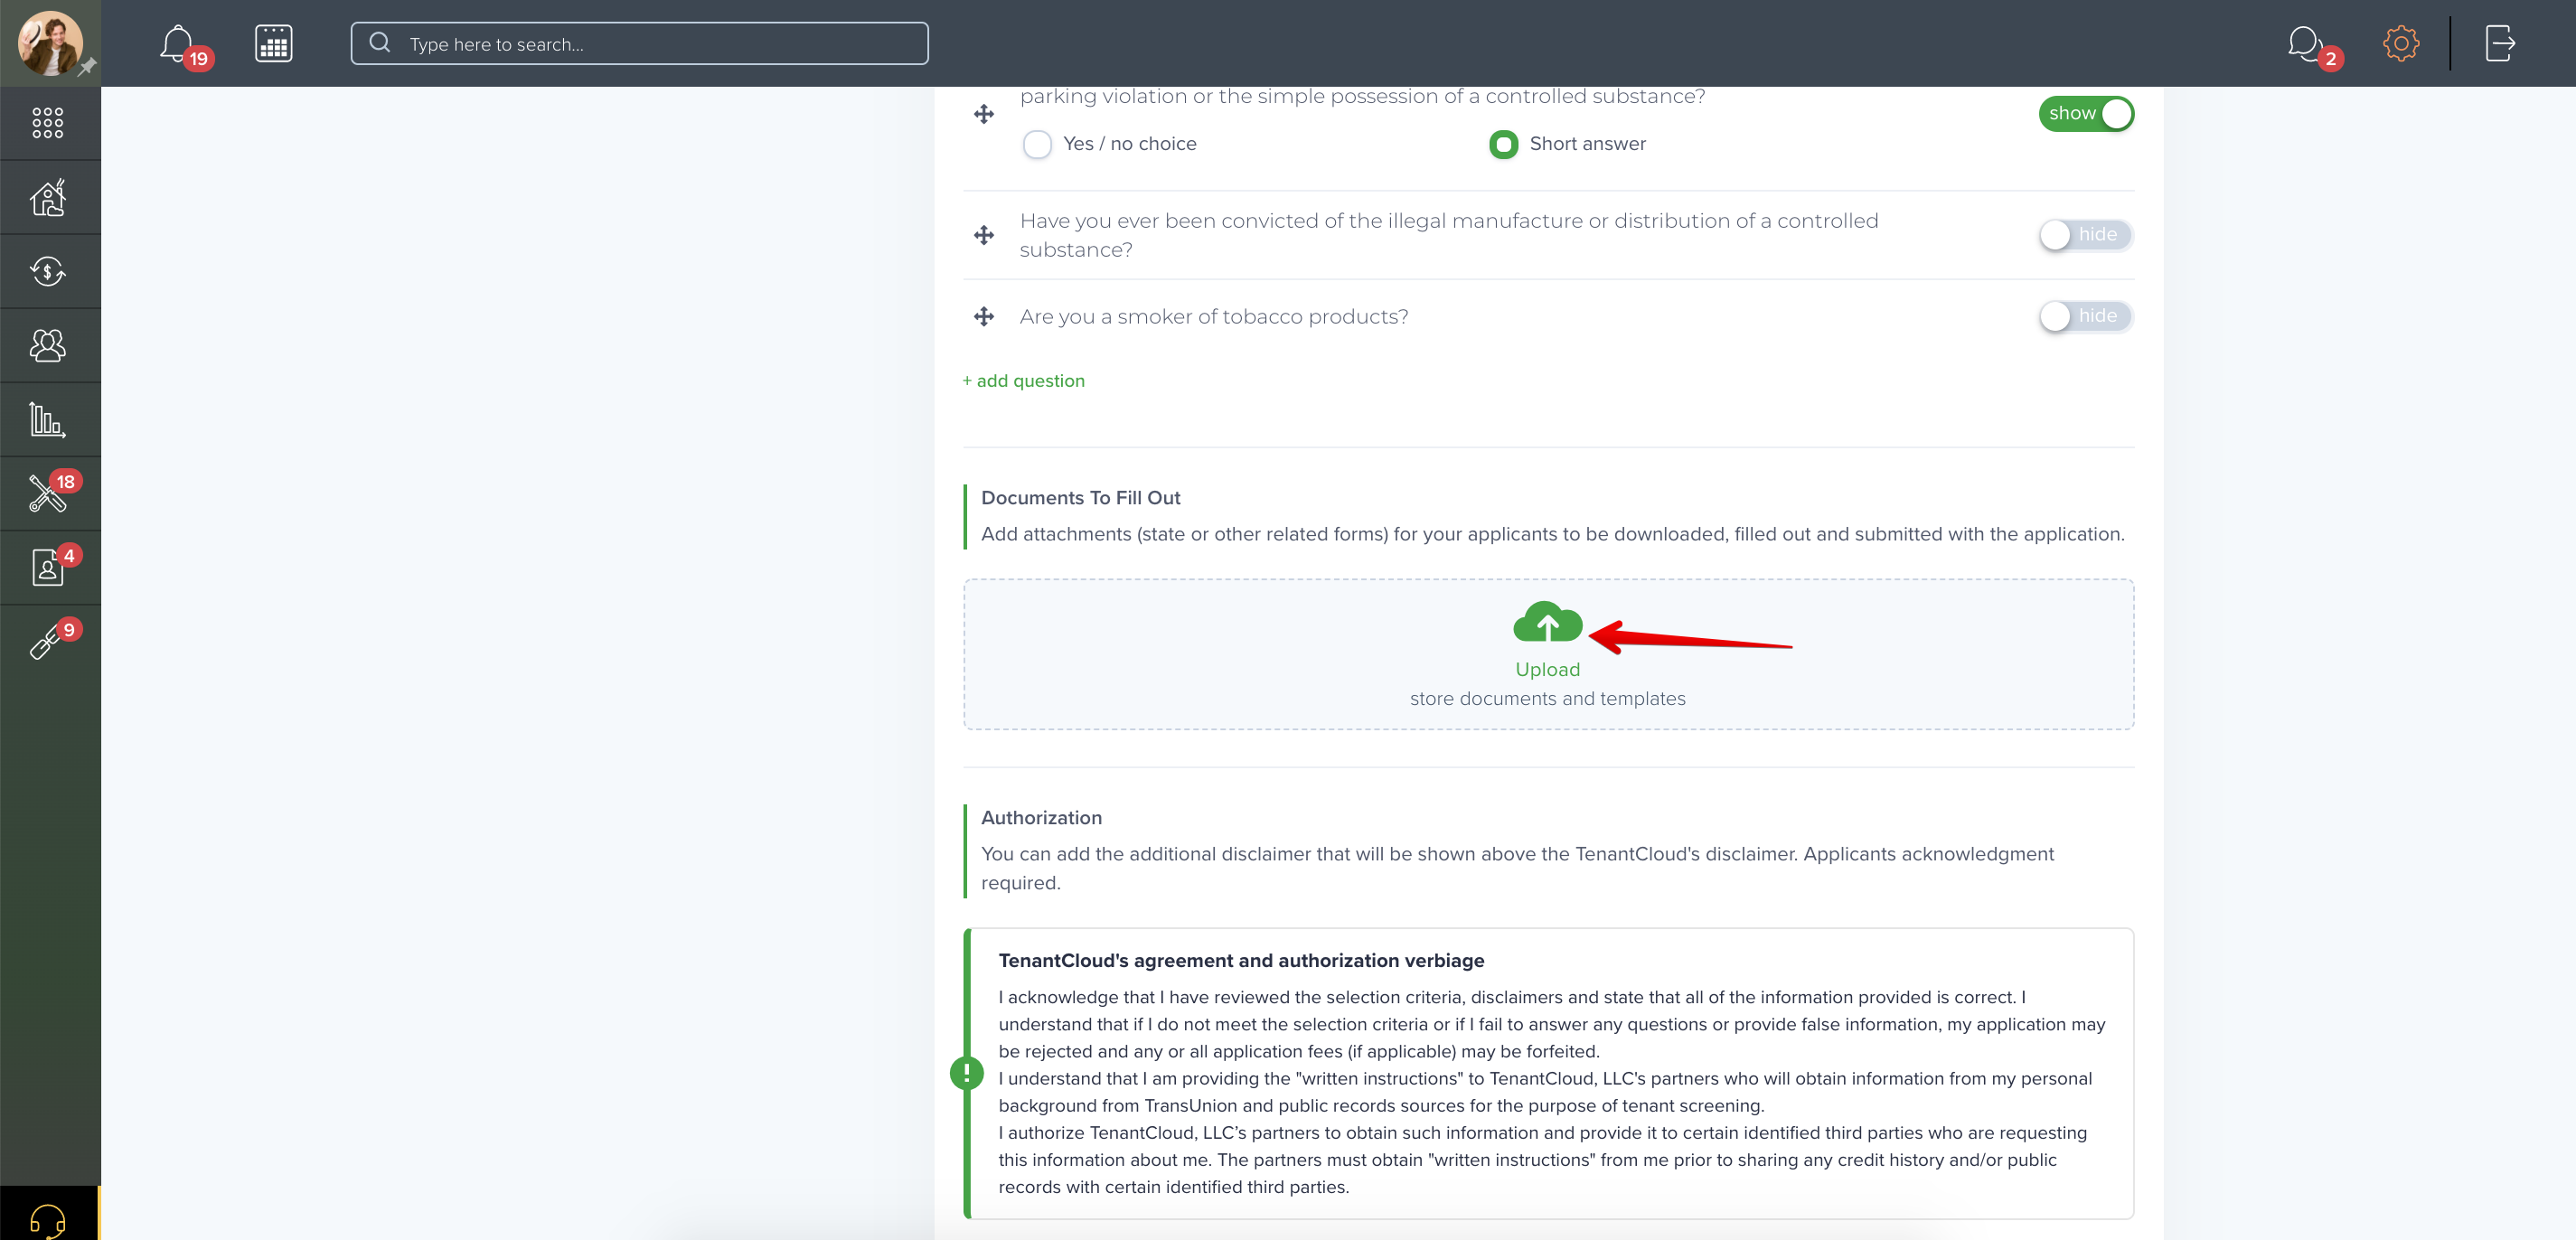Click the 'Upload' link text
The image size is (2576, 1240).
click(x=1548, y=670)
